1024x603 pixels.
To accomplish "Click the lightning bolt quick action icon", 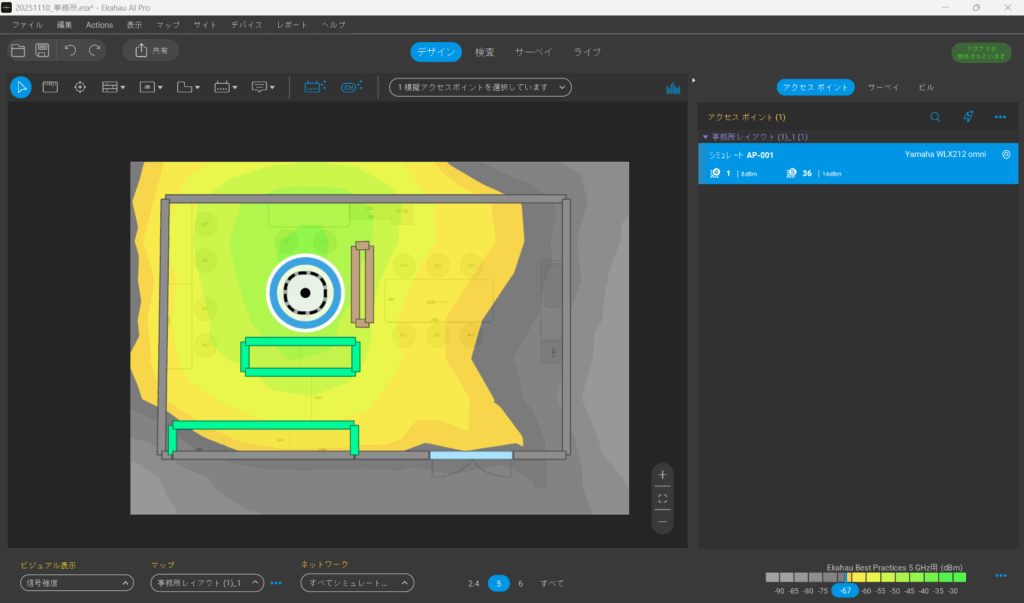I will click(x=968, y=117).
